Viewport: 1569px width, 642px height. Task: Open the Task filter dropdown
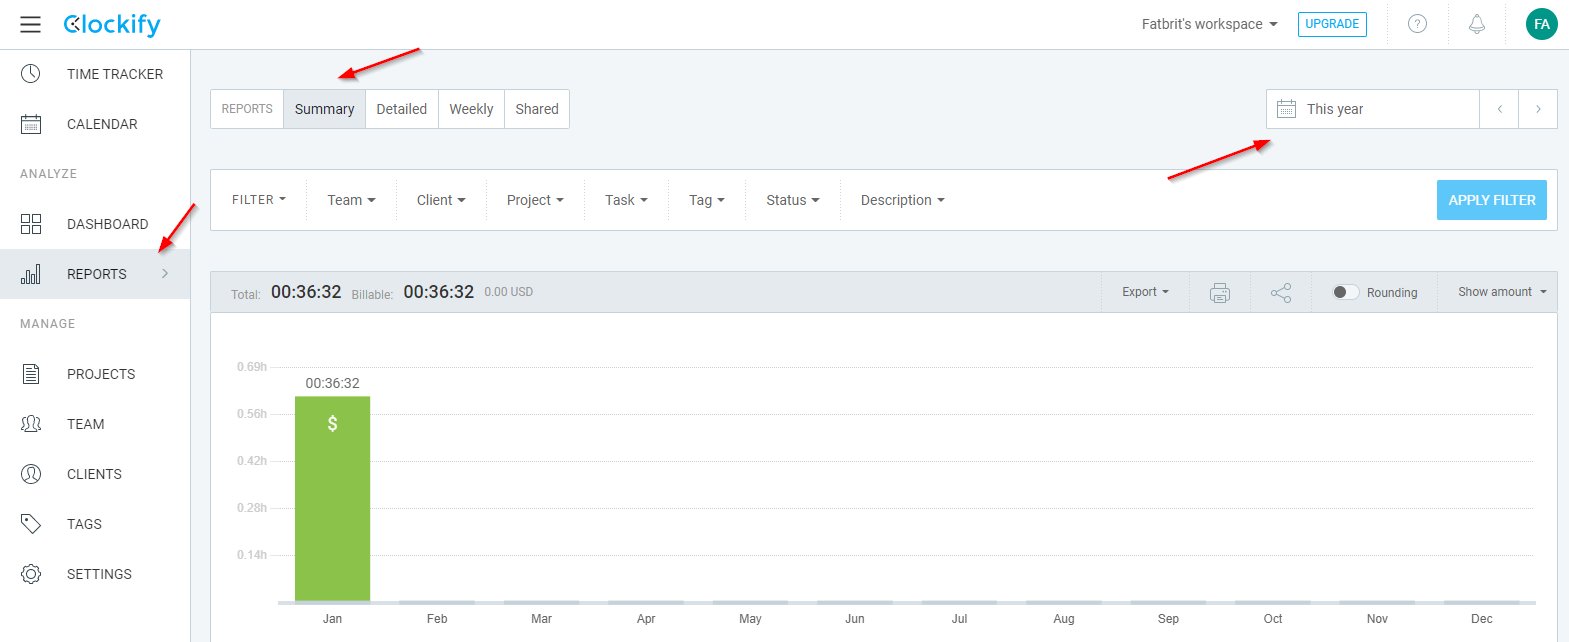tap(626, 200)
